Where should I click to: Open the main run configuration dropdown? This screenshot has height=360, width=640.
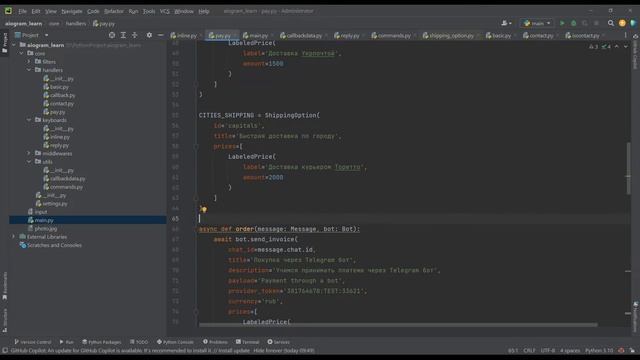pyautogui.click(x=537, y=23)
